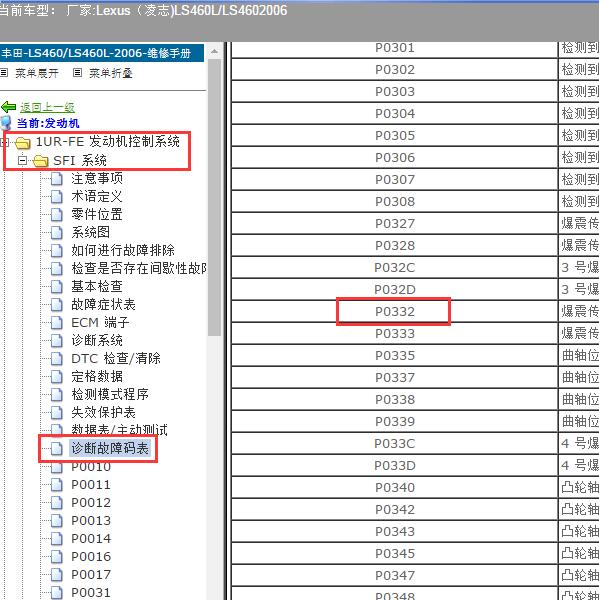Viewport: 599px width, 600px height.
Task: Open the 失效保护表 page
Action: tap(103, 412)
